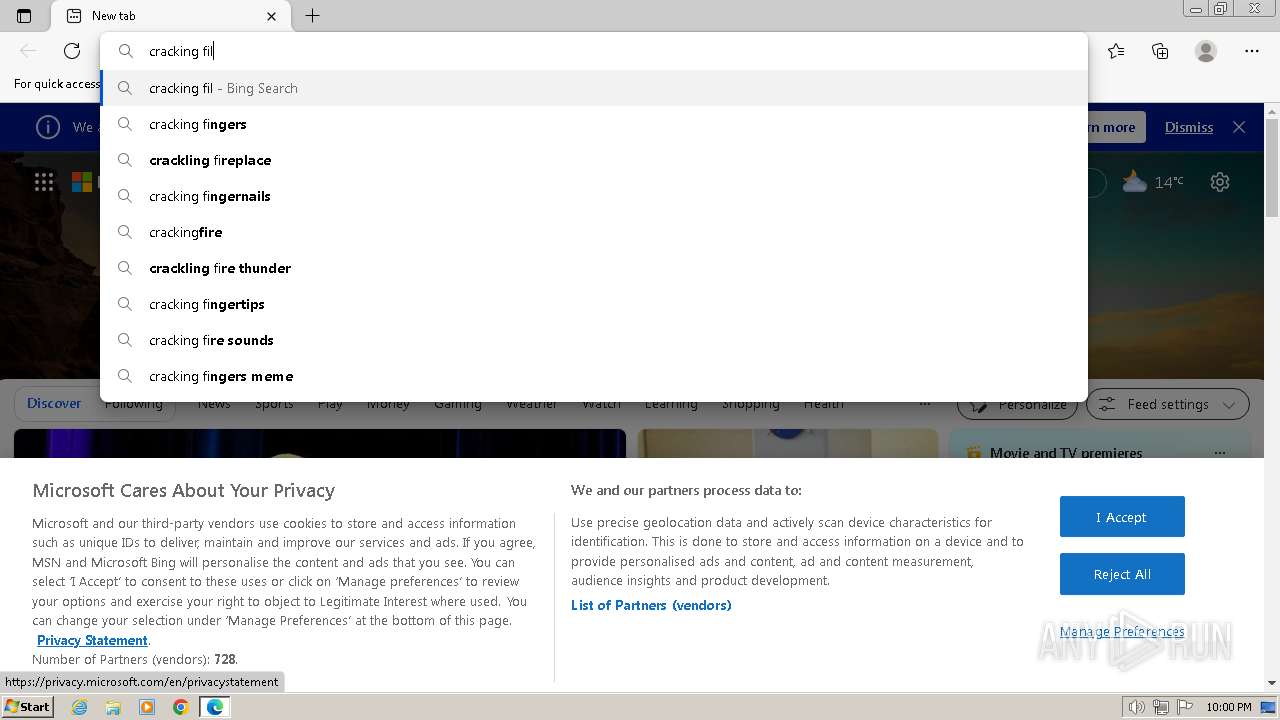Click the network tray icon
Screen dimensions: 1280x720
(1160, 707)
